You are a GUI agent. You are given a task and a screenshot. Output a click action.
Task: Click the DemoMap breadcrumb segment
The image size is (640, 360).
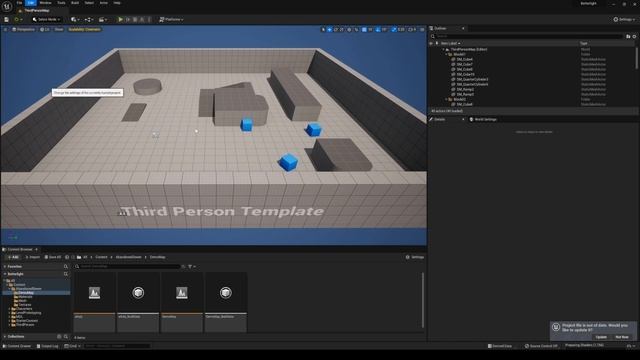click(x=158, y=257)
